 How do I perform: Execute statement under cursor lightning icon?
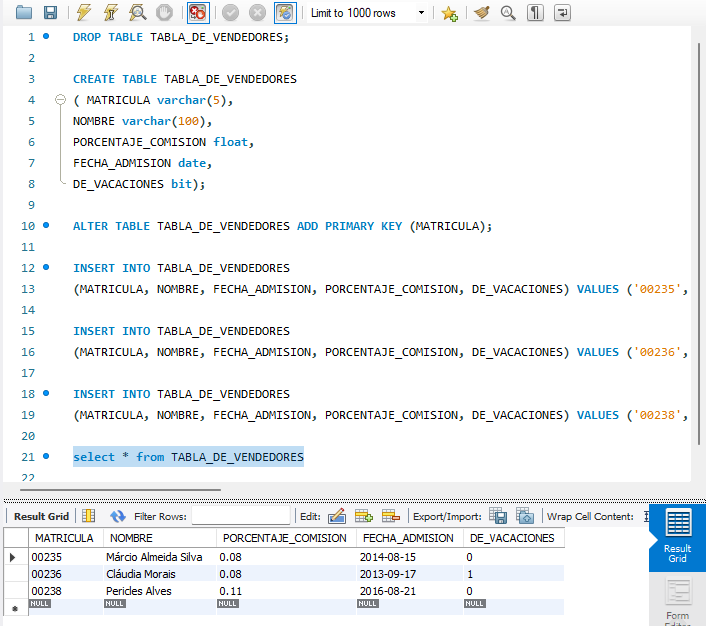[110, 13]
